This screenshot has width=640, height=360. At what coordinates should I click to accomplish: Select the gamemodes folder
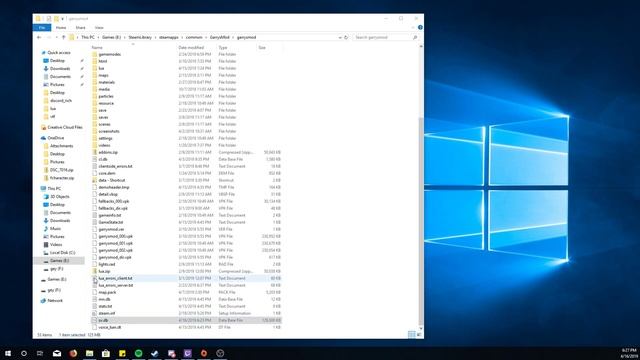pyautogui.click(x=109, y=54)
